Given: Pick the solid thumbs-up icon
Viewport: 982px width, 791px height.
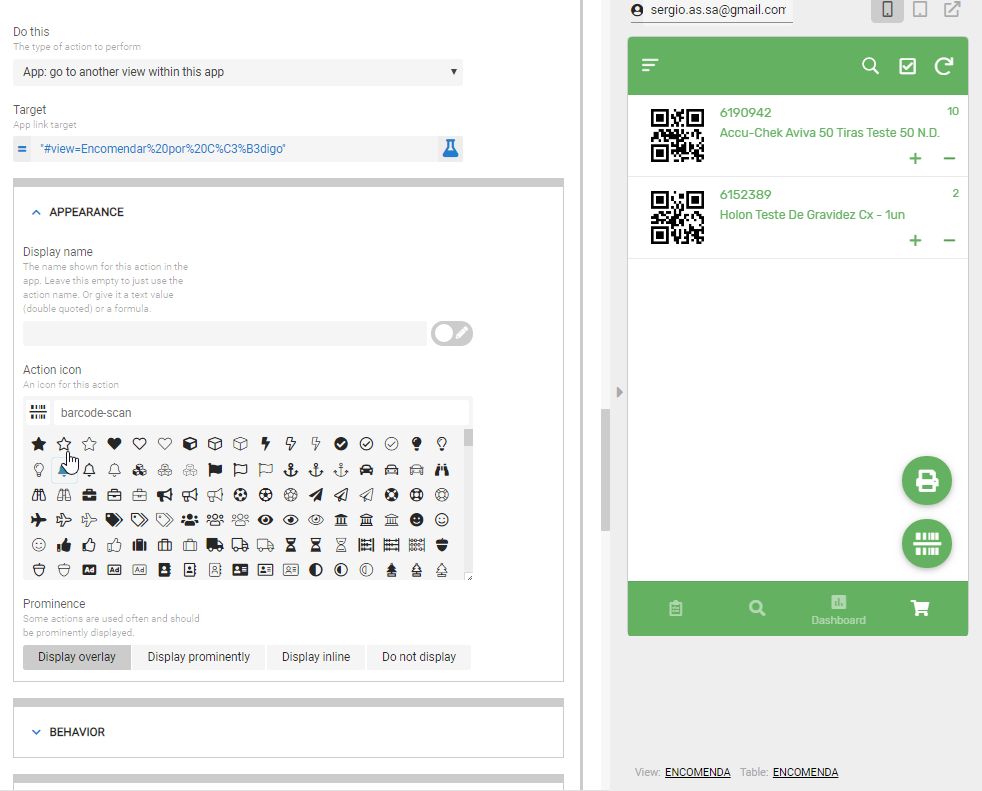Looking at the screenshot, I should point(64,545).
